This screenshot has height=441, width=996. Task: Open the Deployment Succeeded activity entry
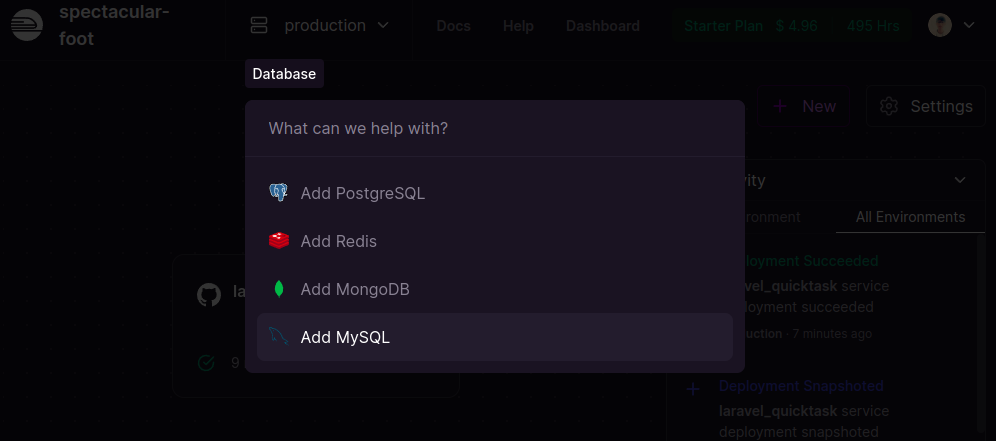pos(810,261)
